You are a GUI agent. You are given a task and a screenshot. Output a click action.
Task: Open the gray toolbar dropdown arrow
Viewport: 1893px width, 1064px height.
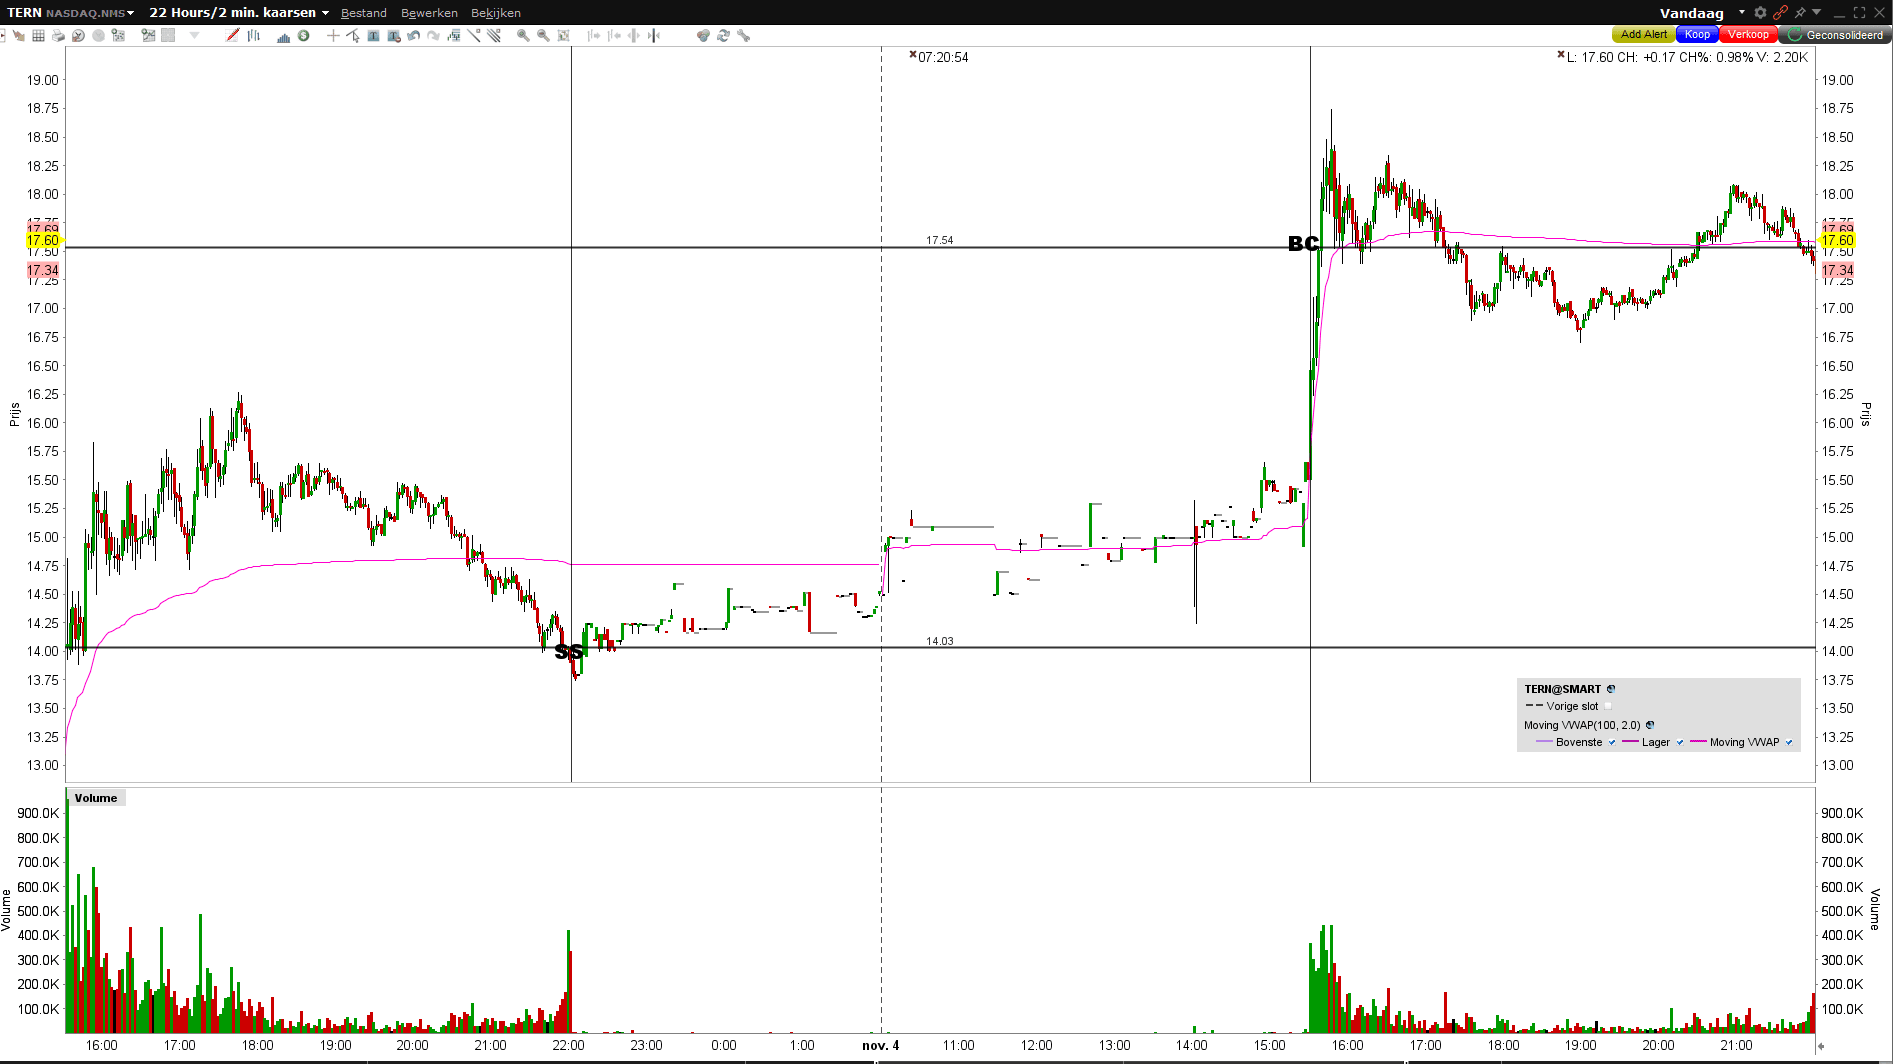[195, 36]
